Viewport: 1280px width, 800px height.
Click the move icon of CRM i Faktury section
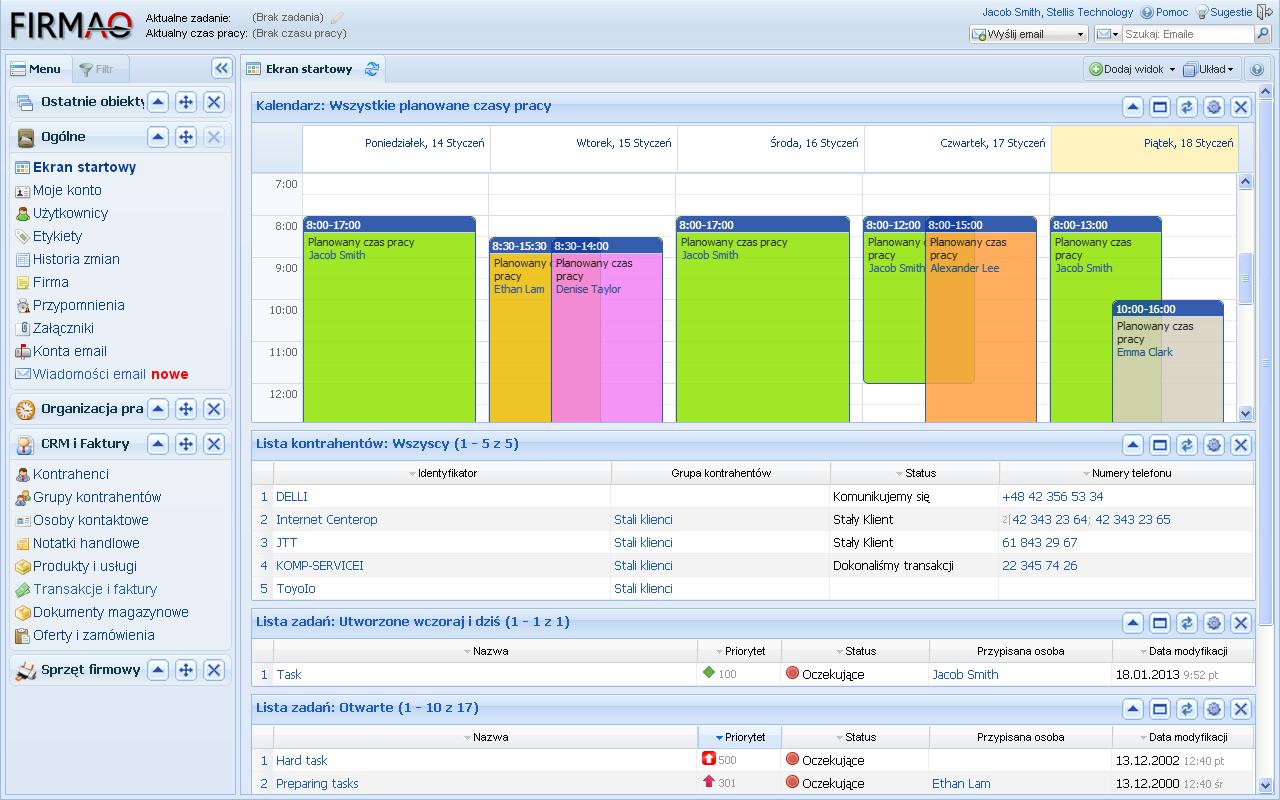pos(186,444)
